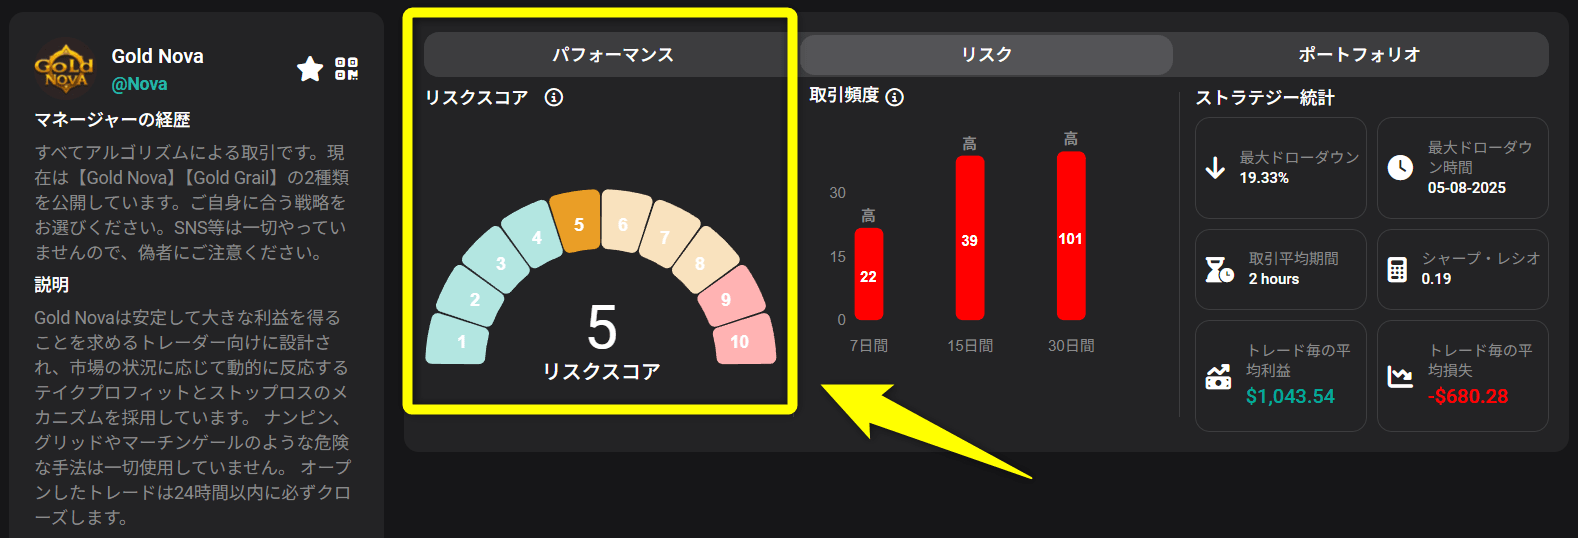Click the 7日間 red bar showing 22

(x=868, y=274)
